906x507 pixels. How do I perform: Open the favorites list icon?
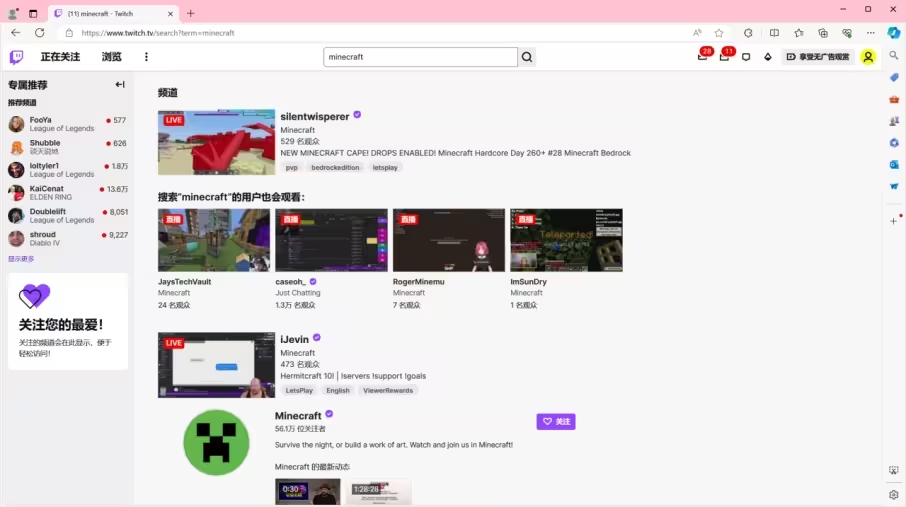[799, 33]
